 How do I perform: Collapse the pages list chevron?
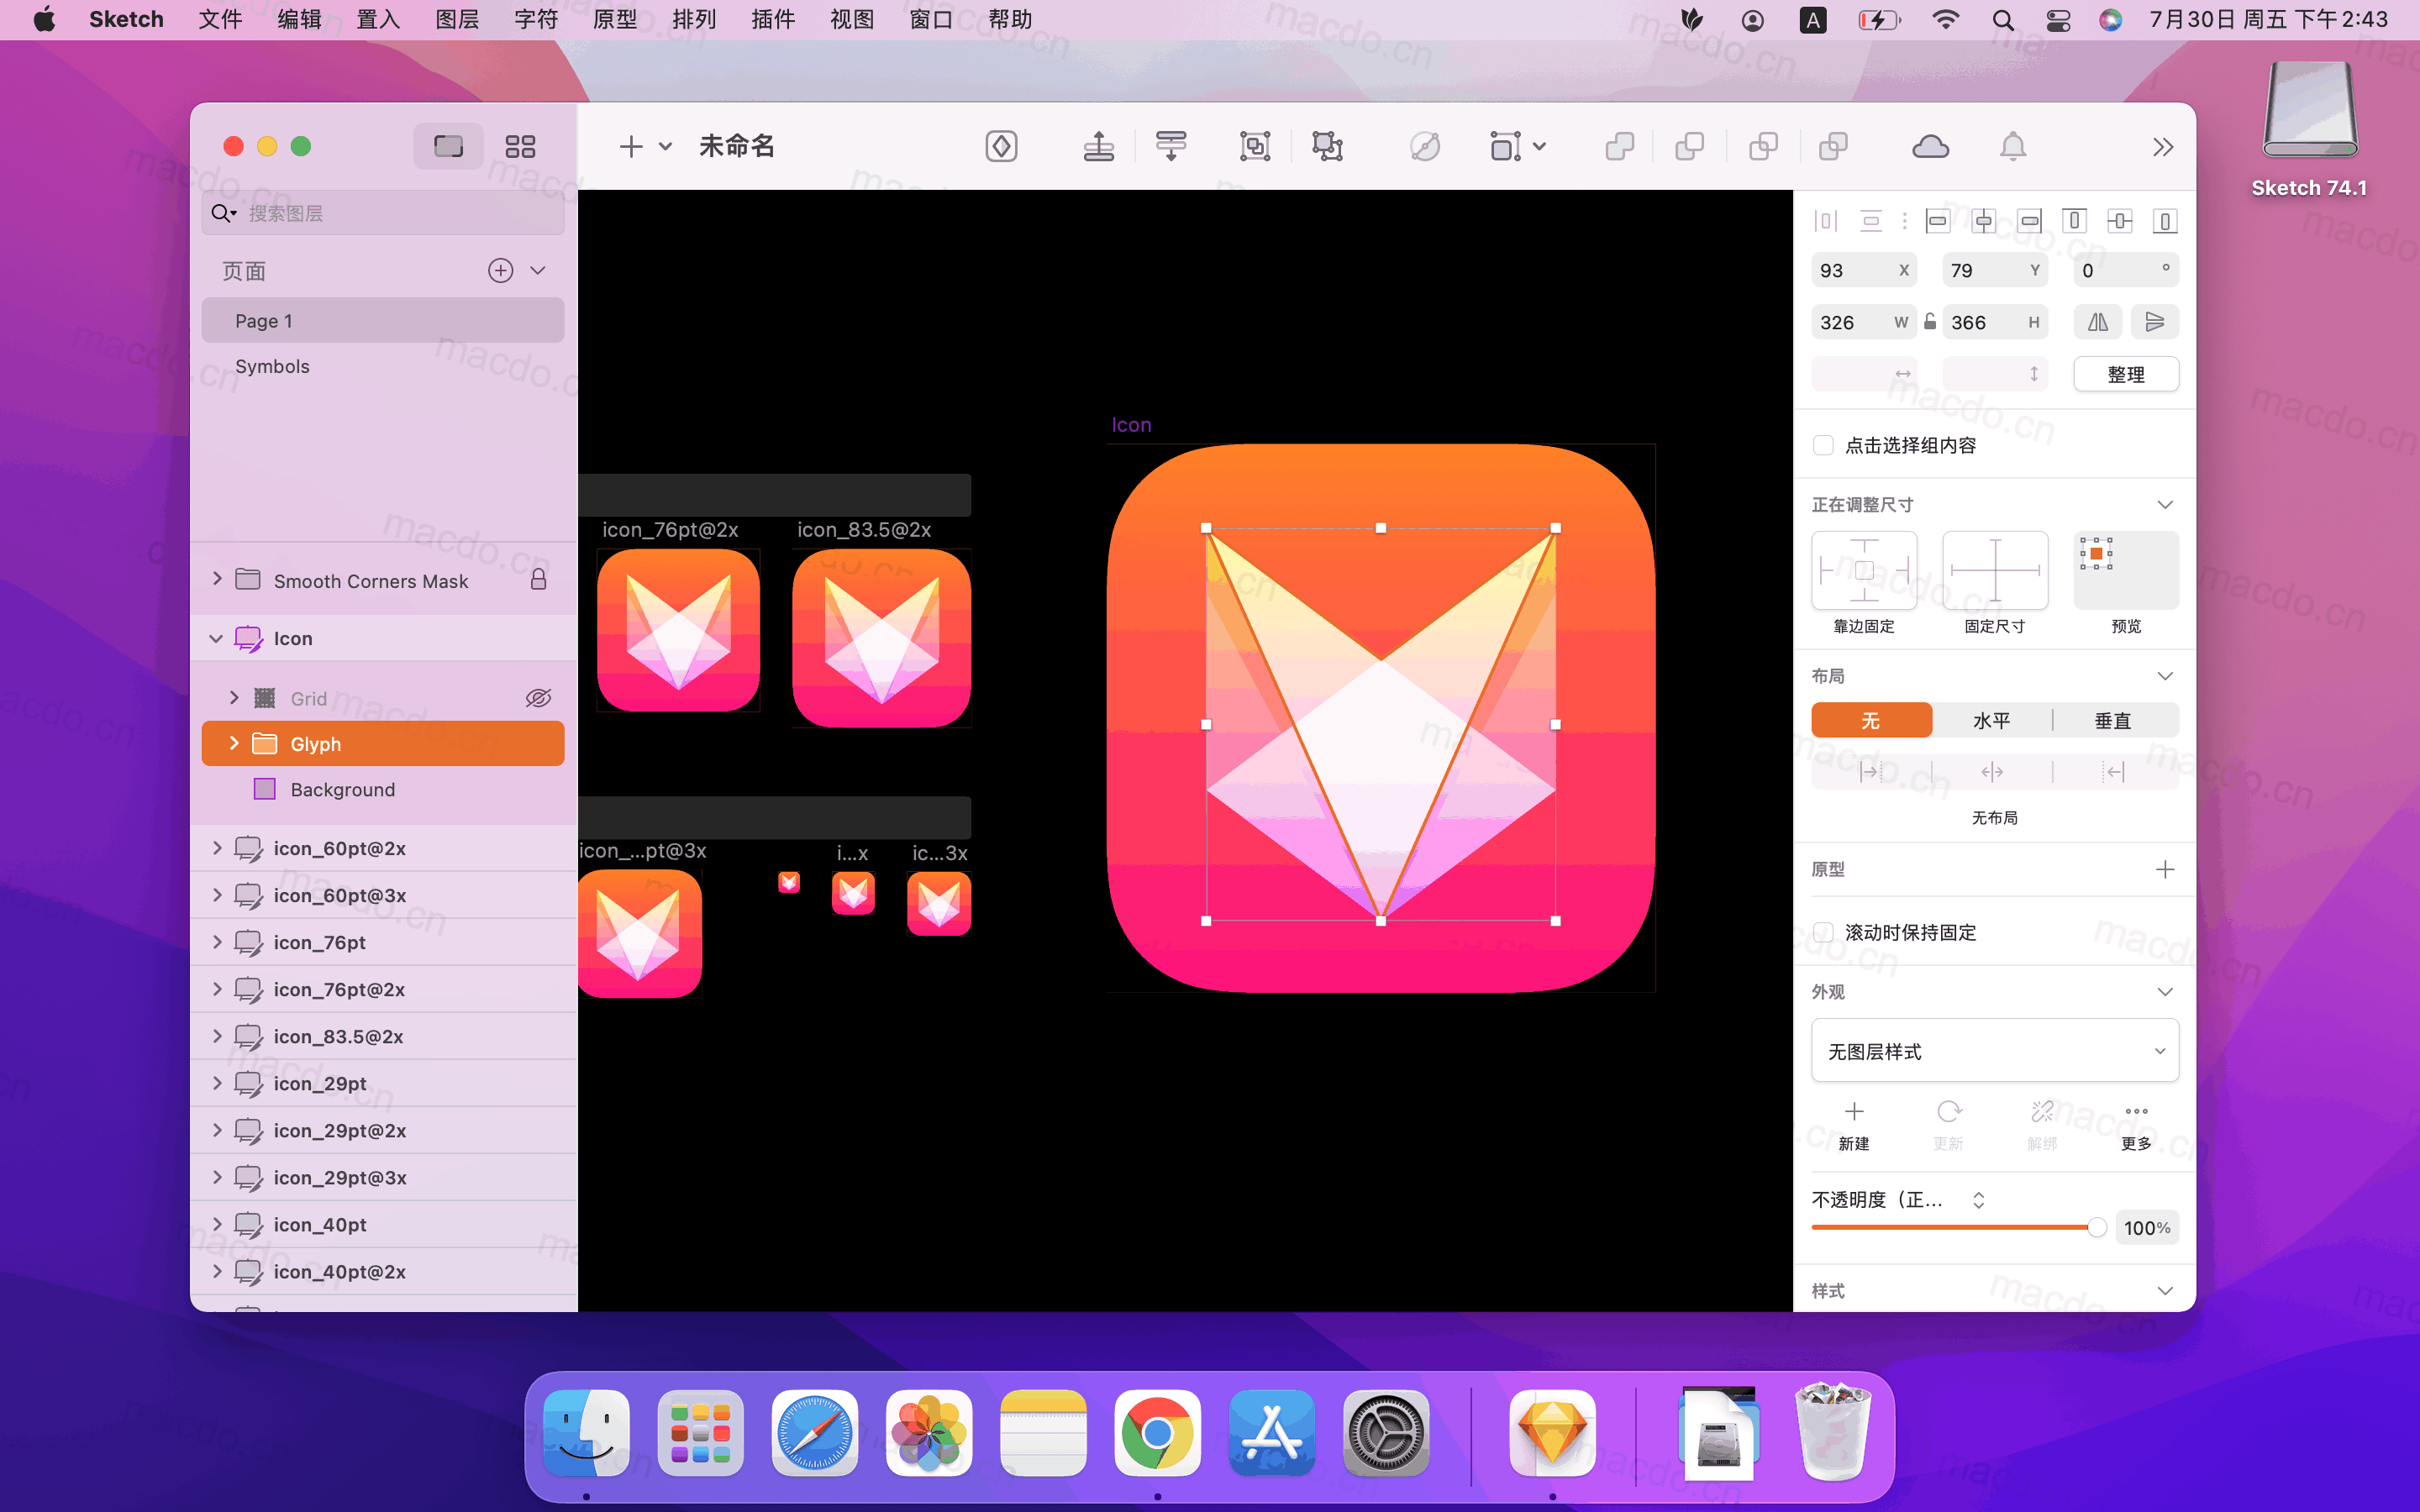pyautogui.click(x=538, y=271)
